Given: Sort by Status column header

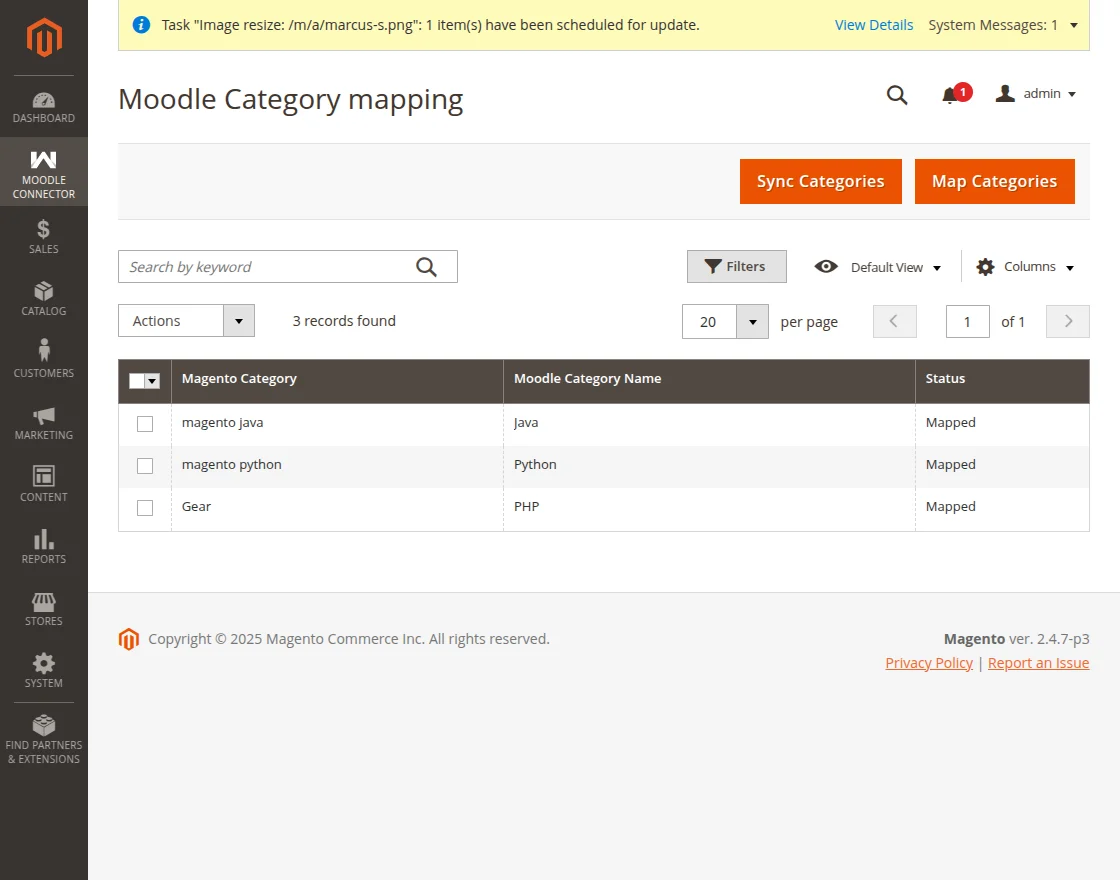Looking at the screenshot, I should [x=1002, y=379].
